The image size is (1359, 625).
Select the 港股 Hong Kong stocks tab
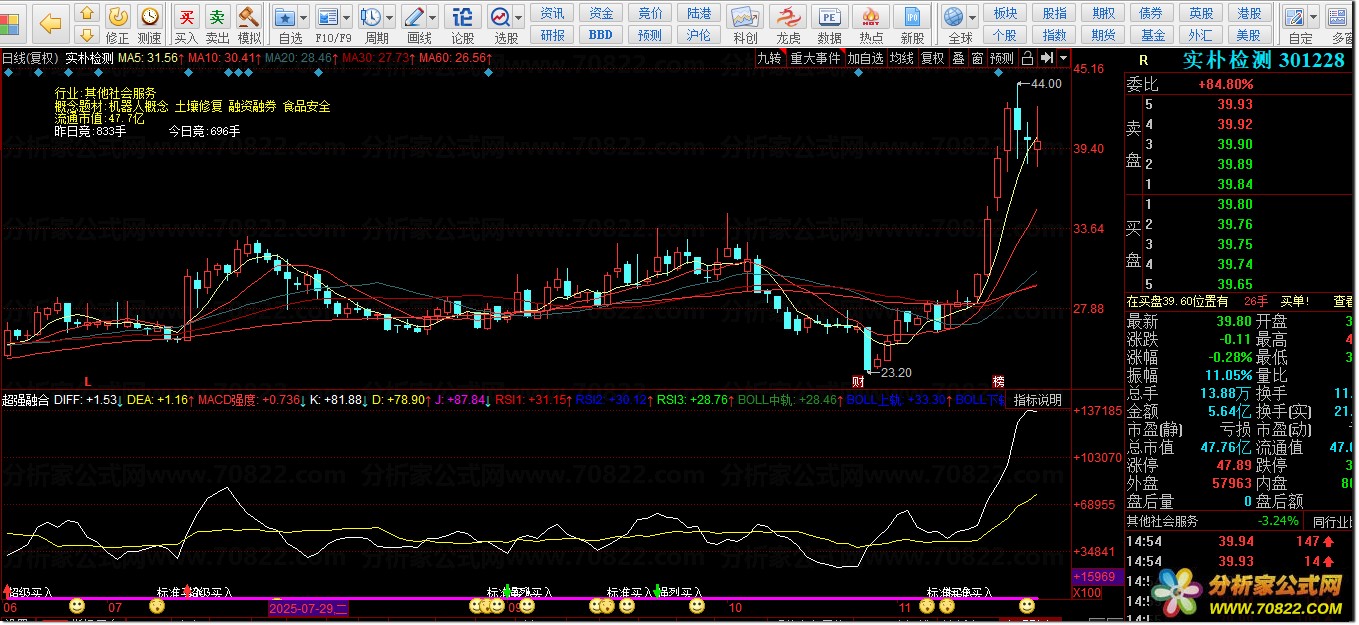[x=1248, y=13]
